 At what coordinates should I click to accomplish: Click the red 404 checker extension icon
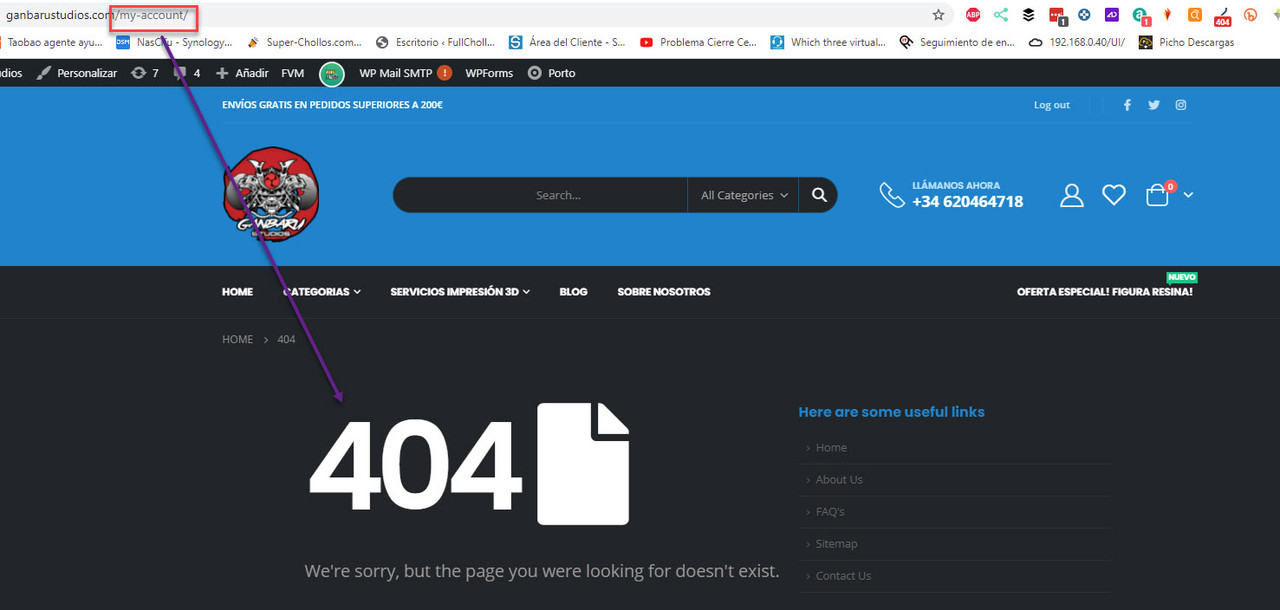pyautogui.click(x=1222, y=16)
